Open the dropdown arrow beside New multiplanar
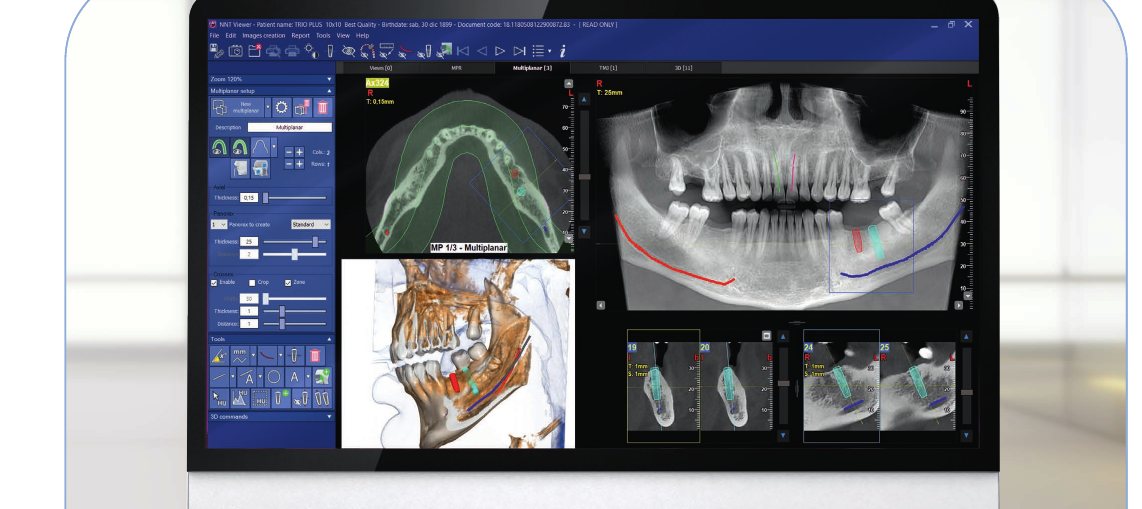Image resolution: width=1142 pixels, height=509 pixels. pyautogui.click(x=267, y=107)
